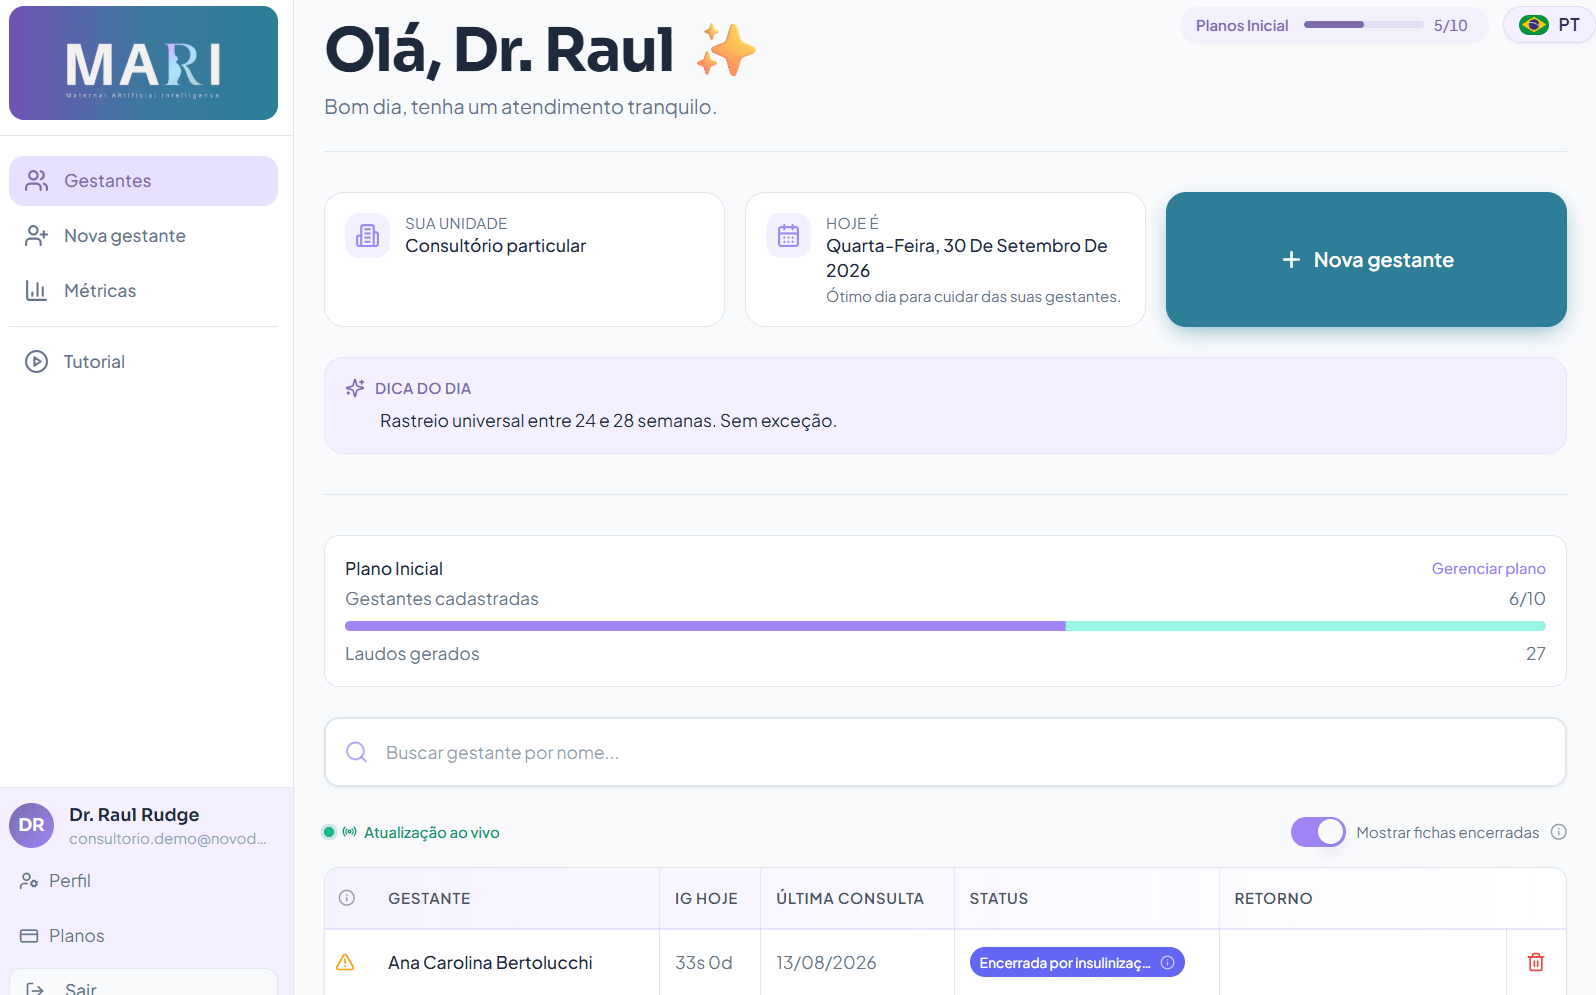Click the Encerrada por insulinizaç... status badge

tap(1077, 963)
